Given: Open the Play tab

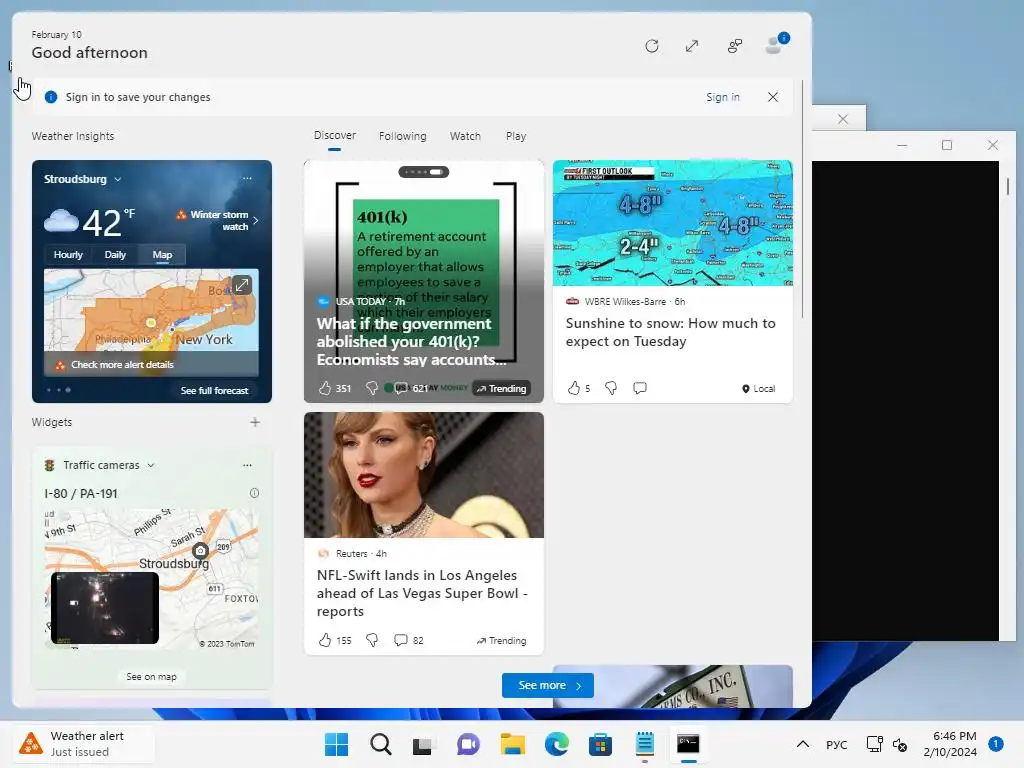Looking at the screenshot, I should (515, 136).
